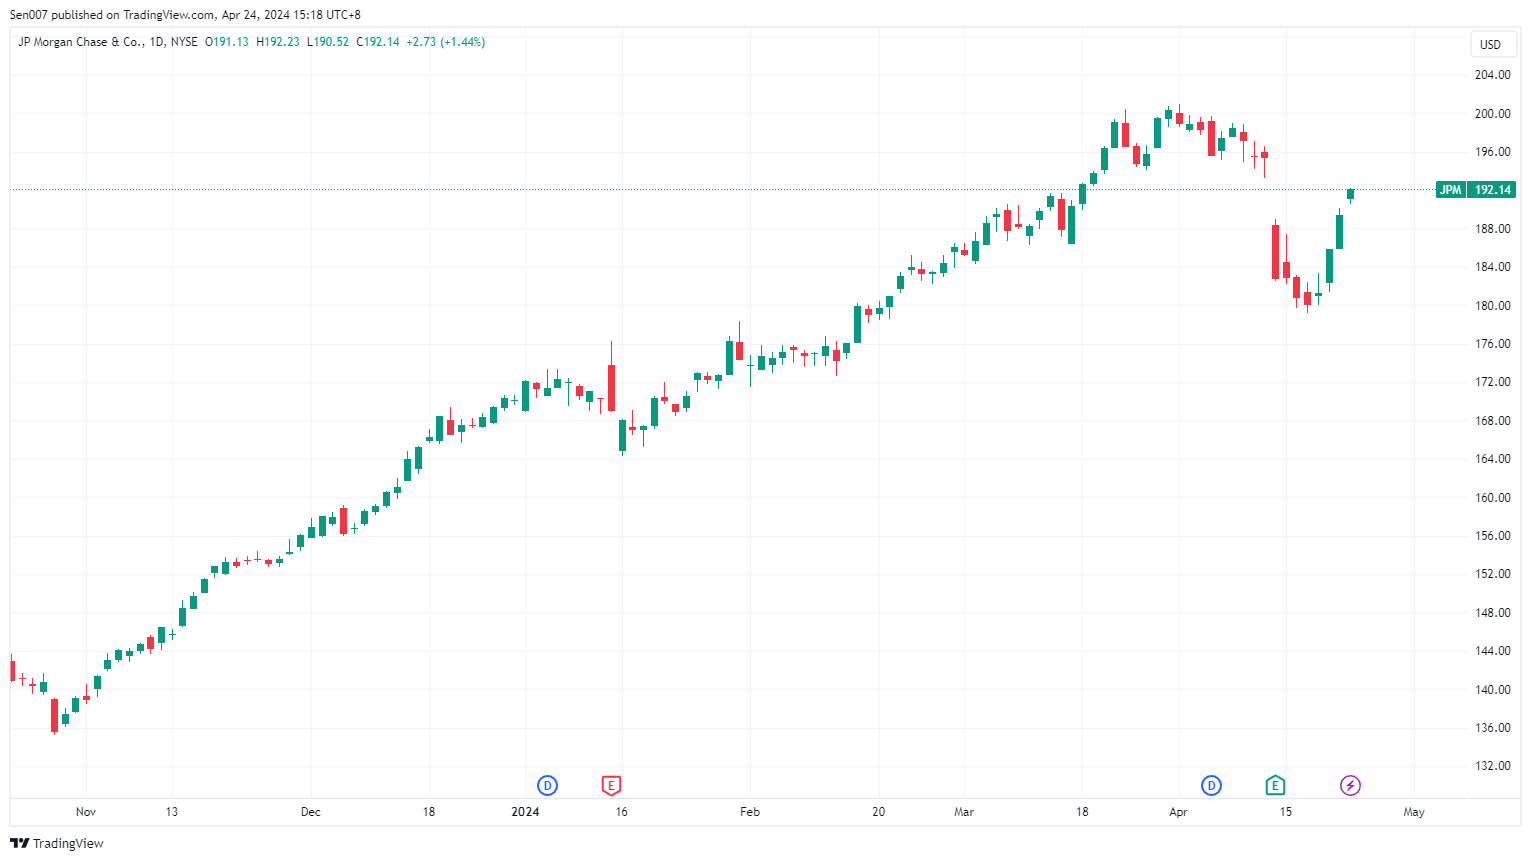Click the purple lightning bolt marker

[1350, 786]
